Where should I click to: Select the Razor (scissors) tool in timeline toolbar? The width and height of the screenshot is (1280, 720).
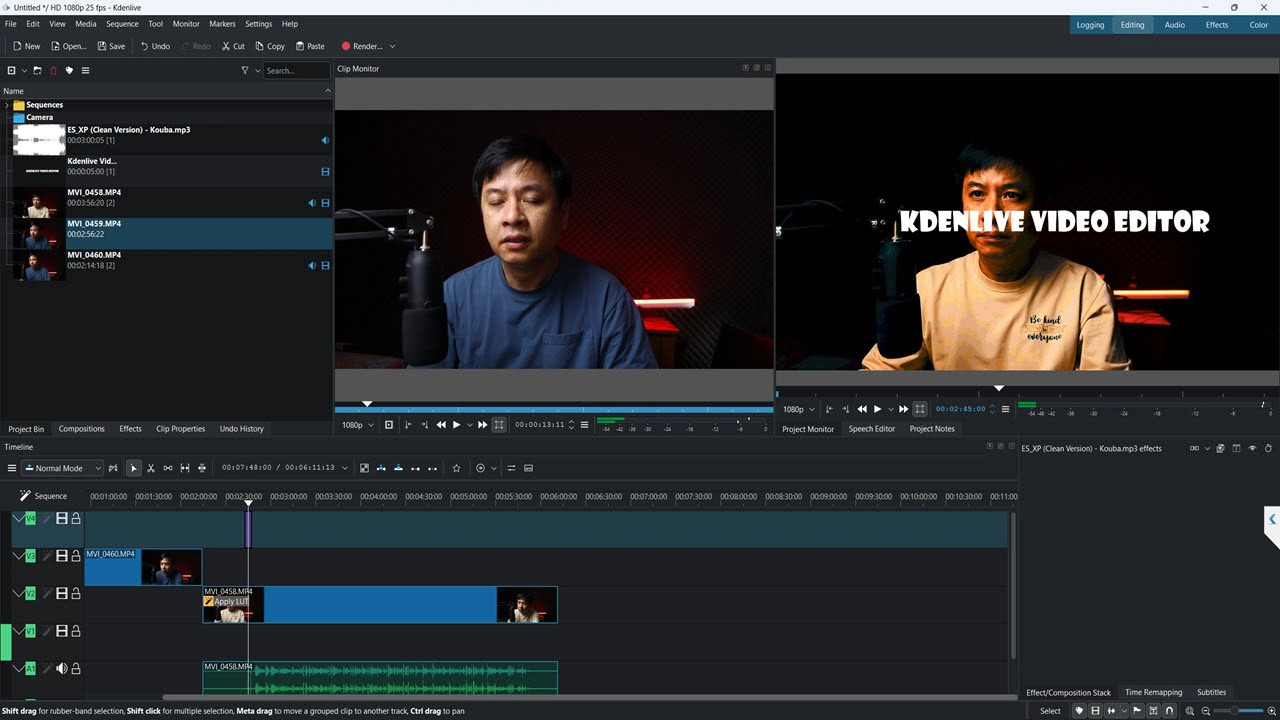click(151, 468)
